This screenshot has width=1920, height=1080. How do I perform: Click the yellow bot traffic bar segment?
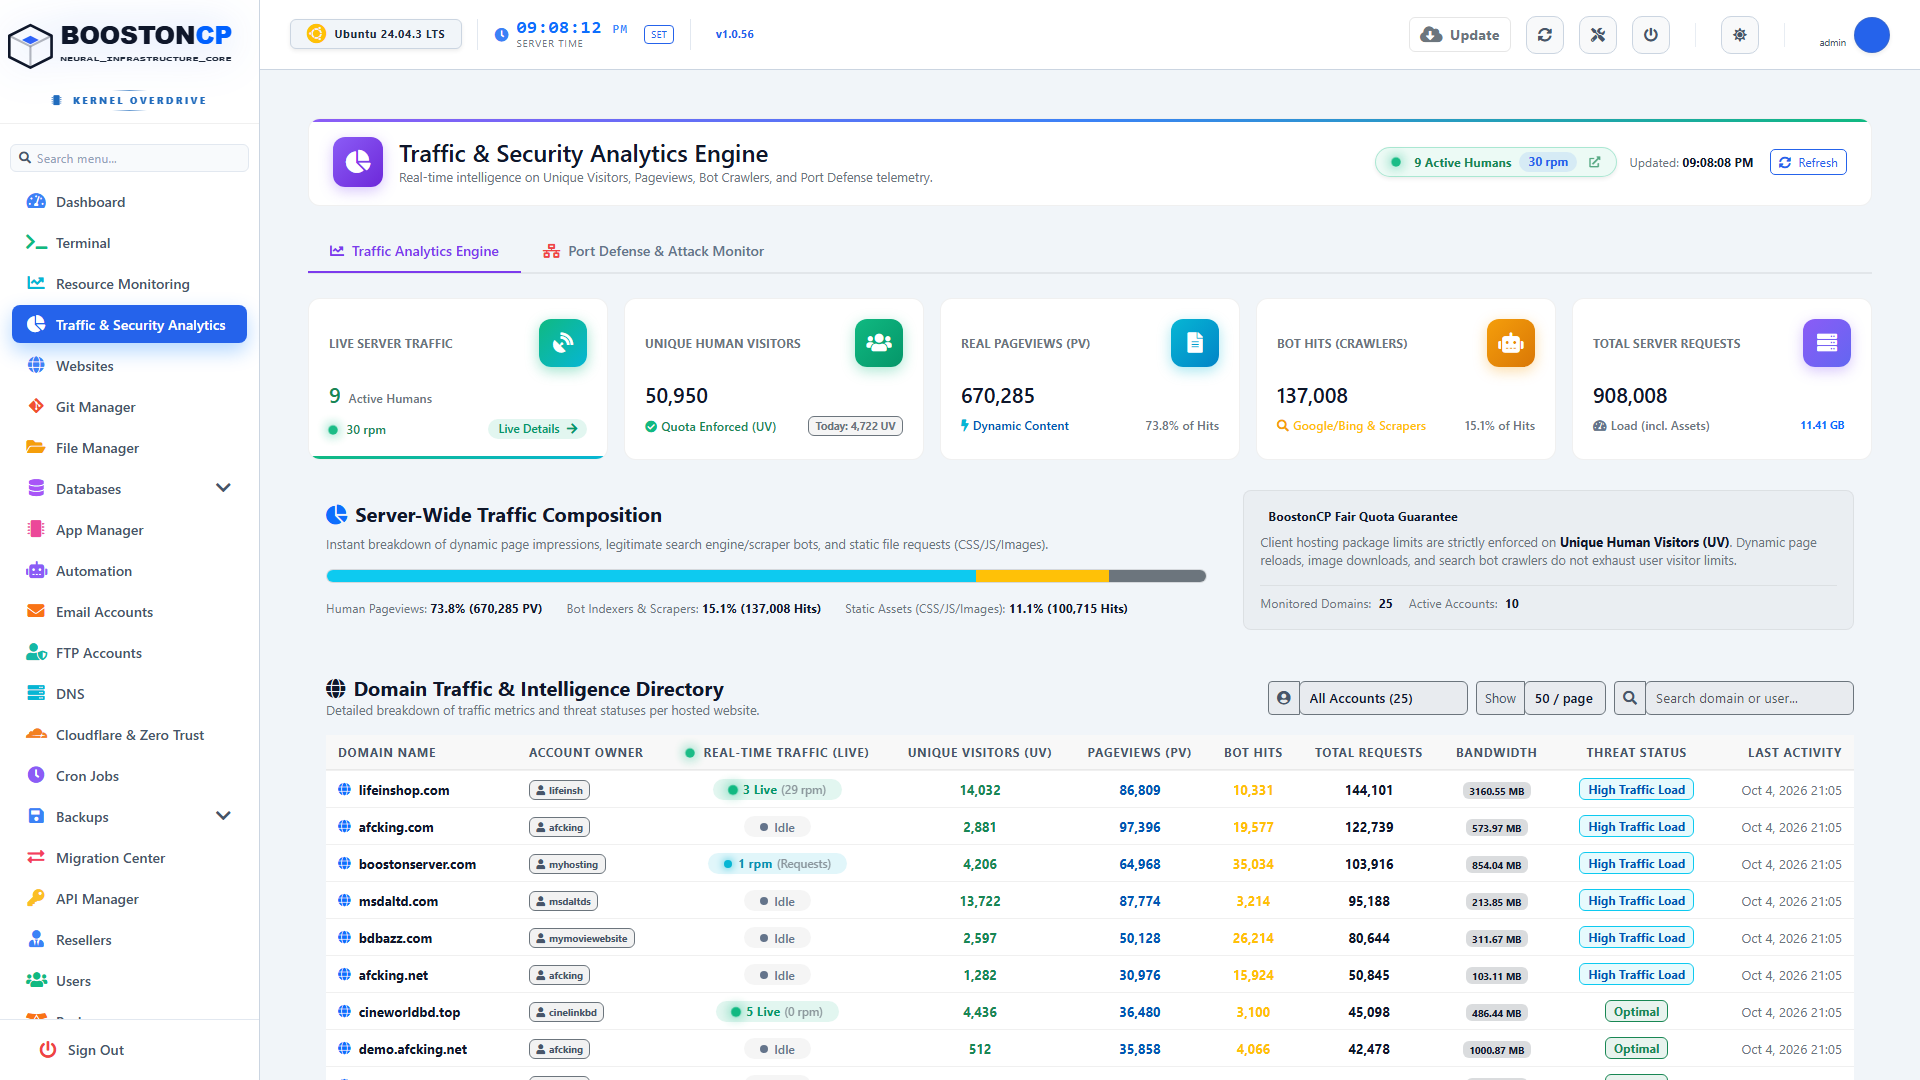[1042, 576]
